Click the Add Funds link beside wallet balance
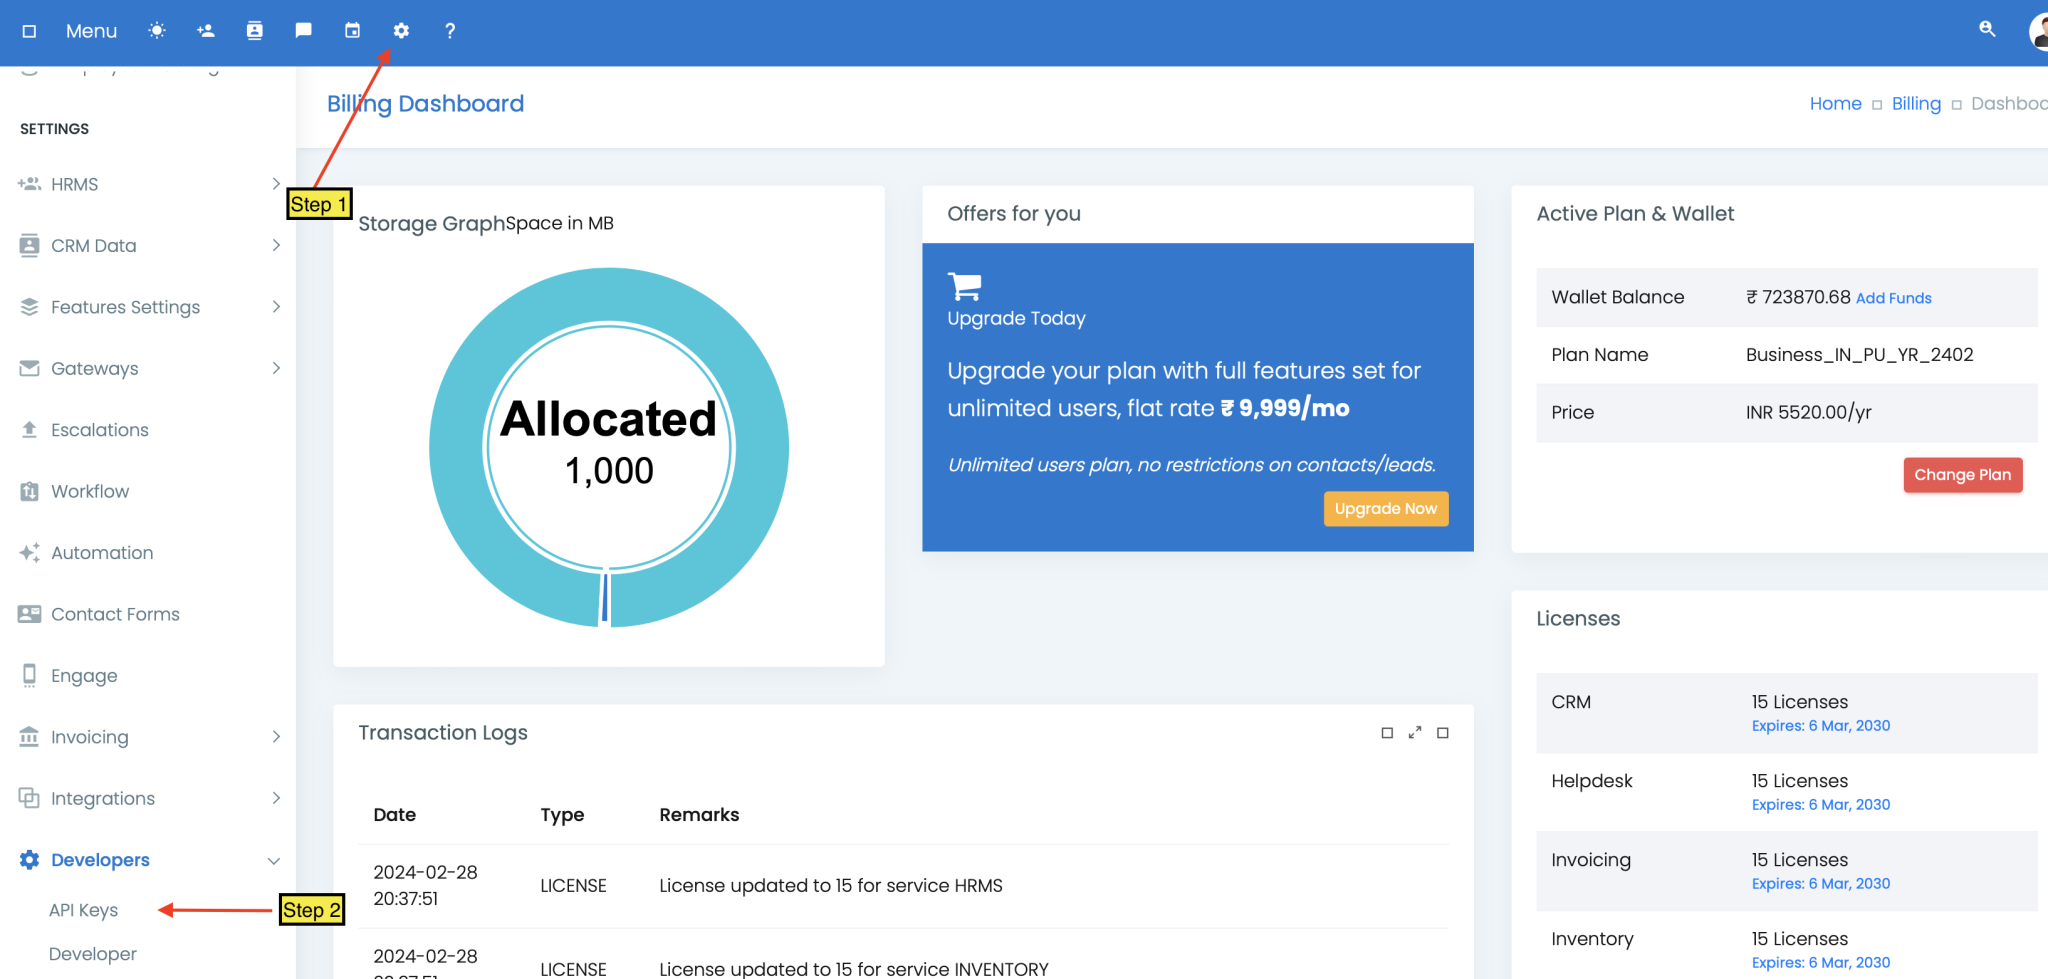This screenshot has width=2048, height=979. 1893,297
